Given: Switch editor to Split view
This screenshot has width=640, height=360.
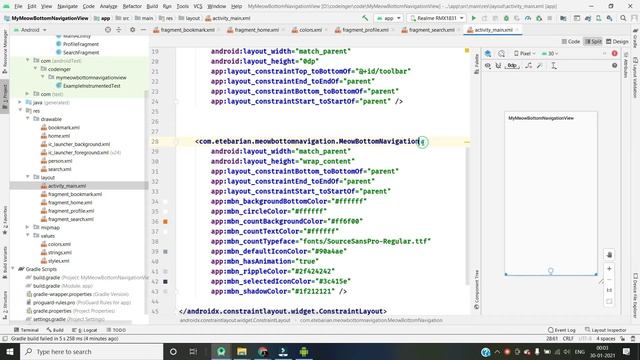Looking at the screenshot, I should [x=593, y=42].
